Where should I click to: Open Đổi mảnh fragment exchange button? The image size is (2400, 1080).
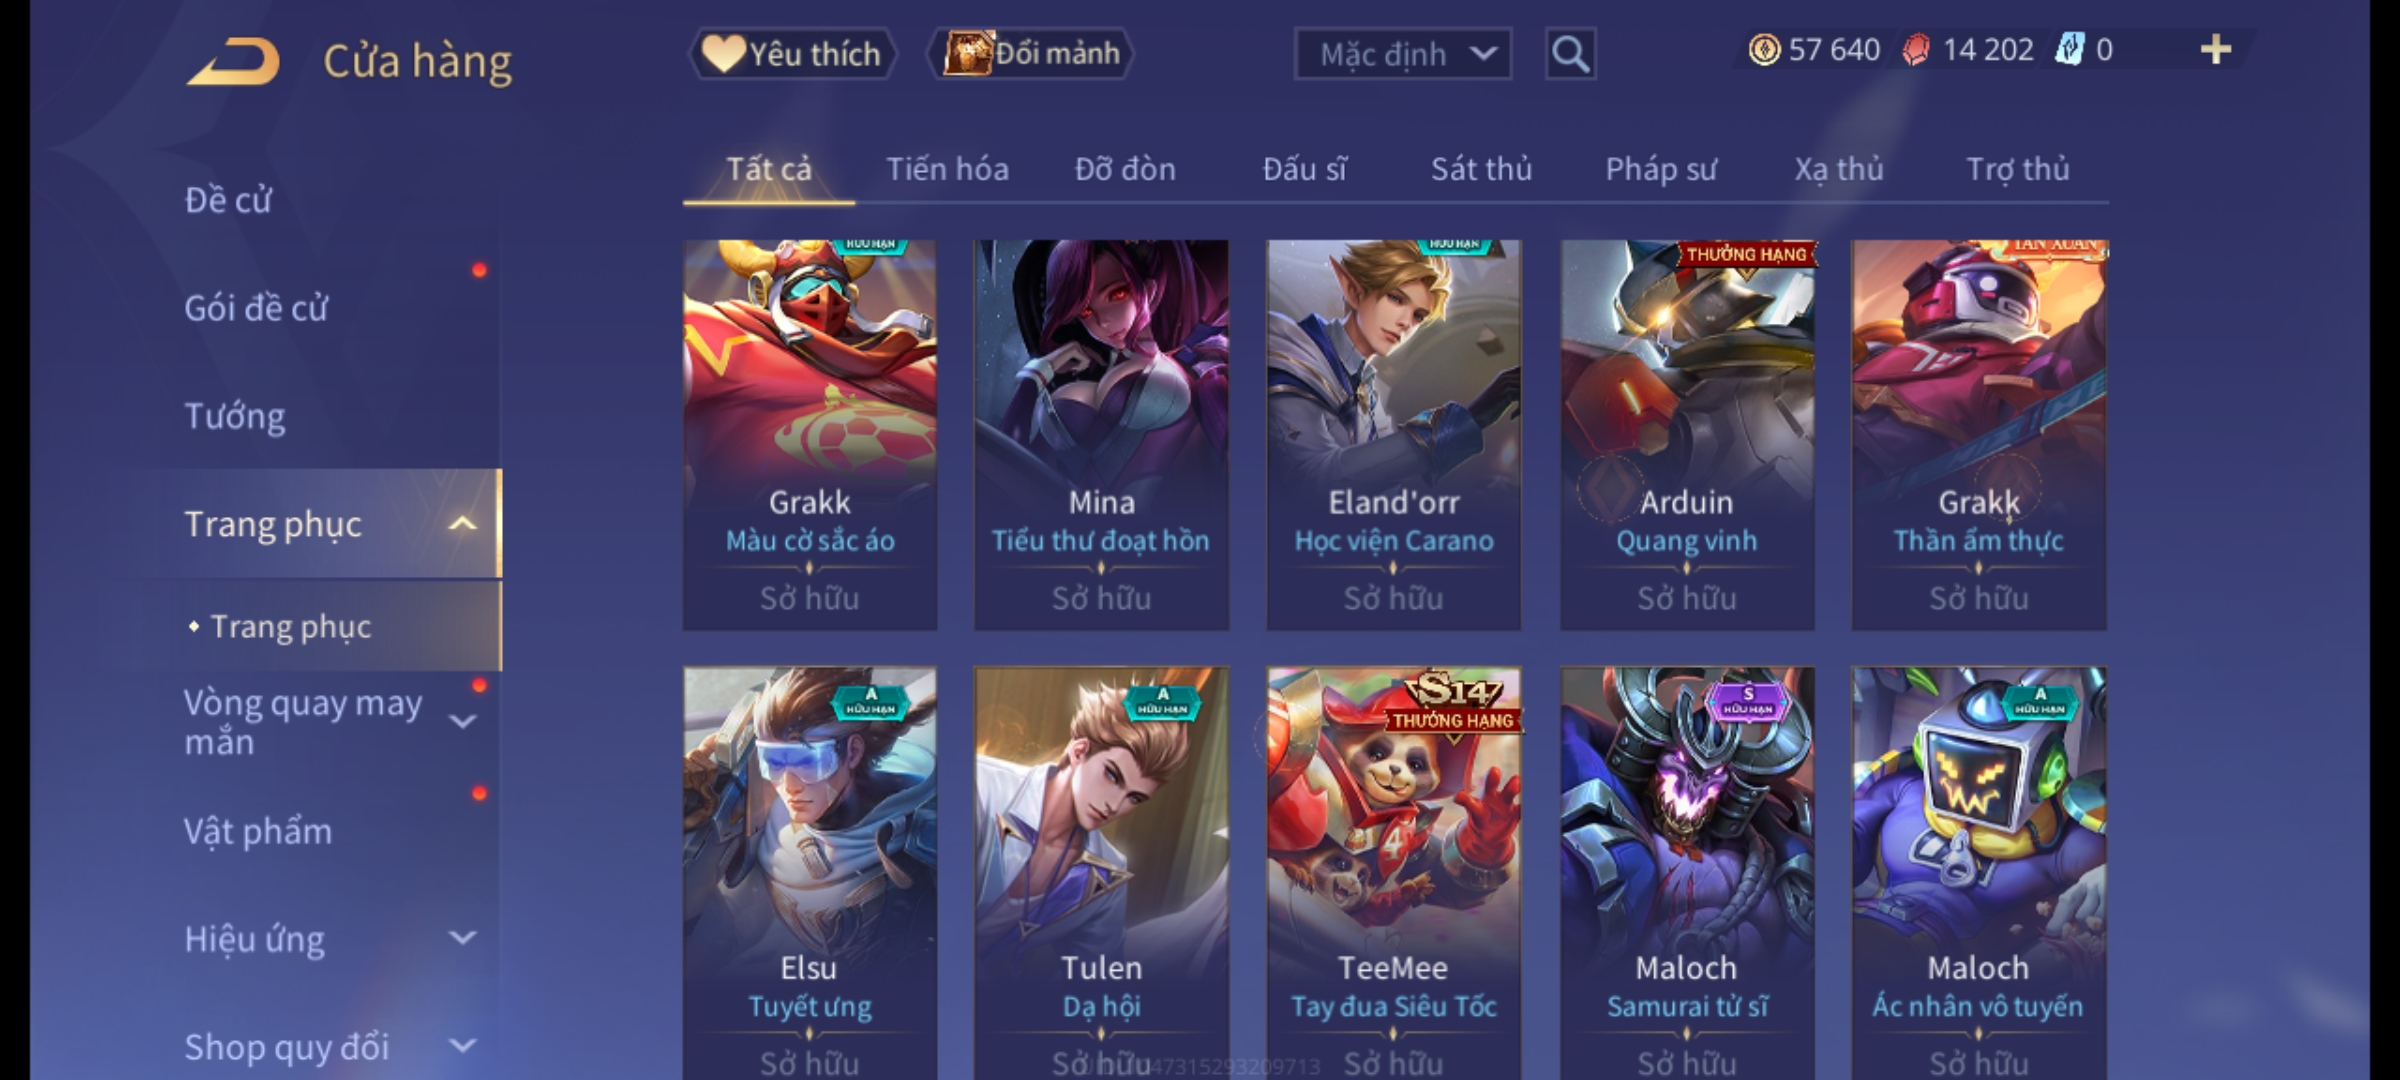pos(1030,54)
